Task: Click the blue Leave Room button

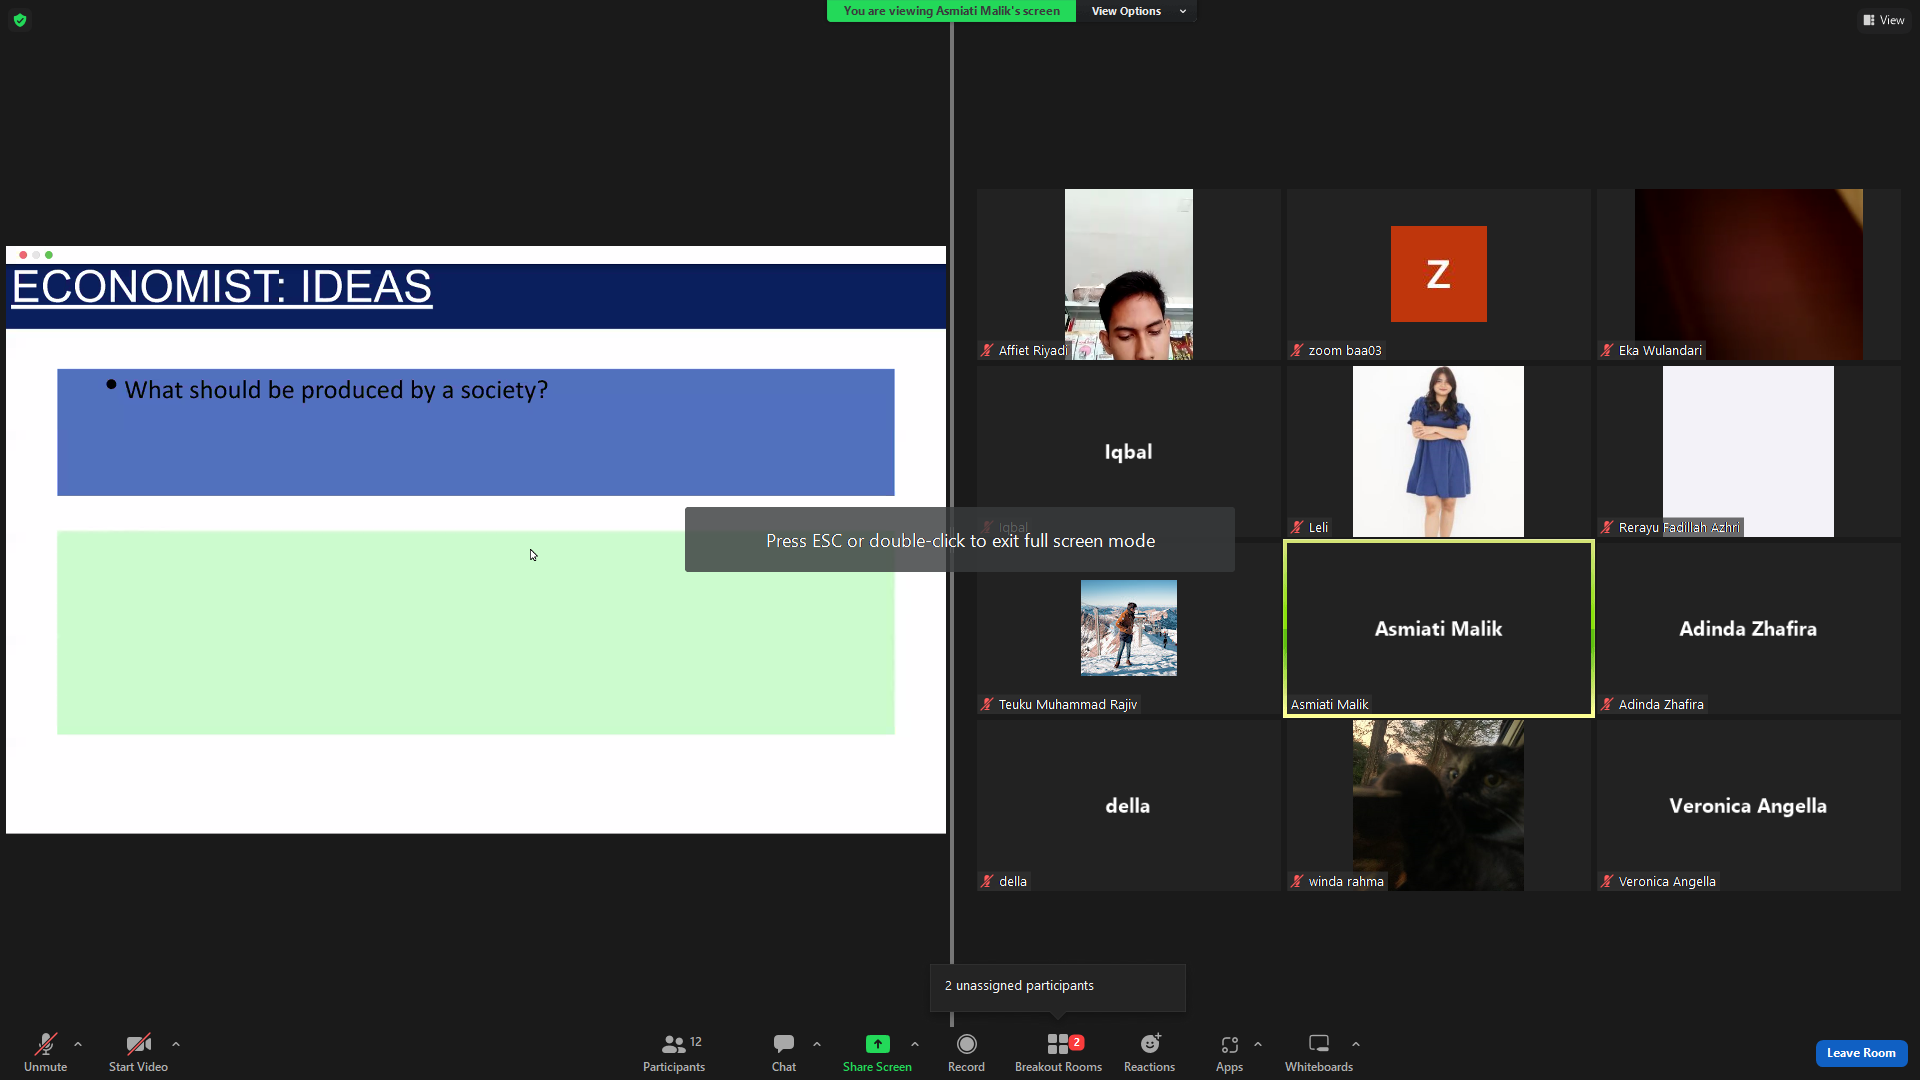Action: pyautogui.click(x=1861, y=1053)
